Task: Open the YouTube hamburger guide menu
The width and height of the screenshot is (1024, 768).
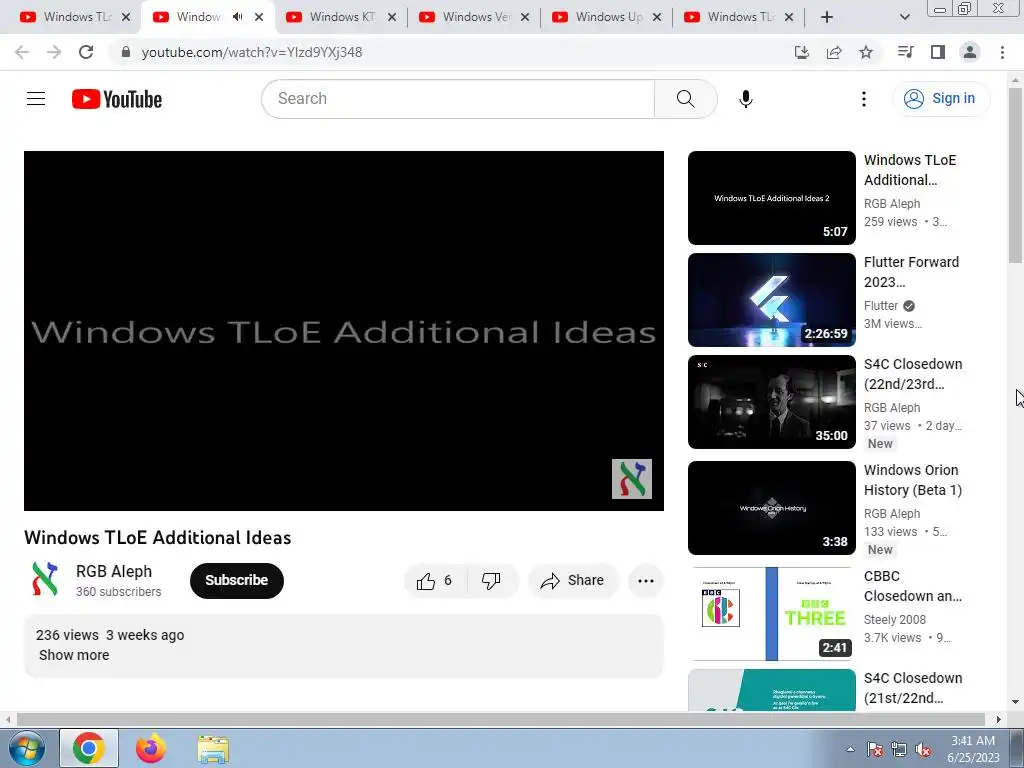Action: 36,99
